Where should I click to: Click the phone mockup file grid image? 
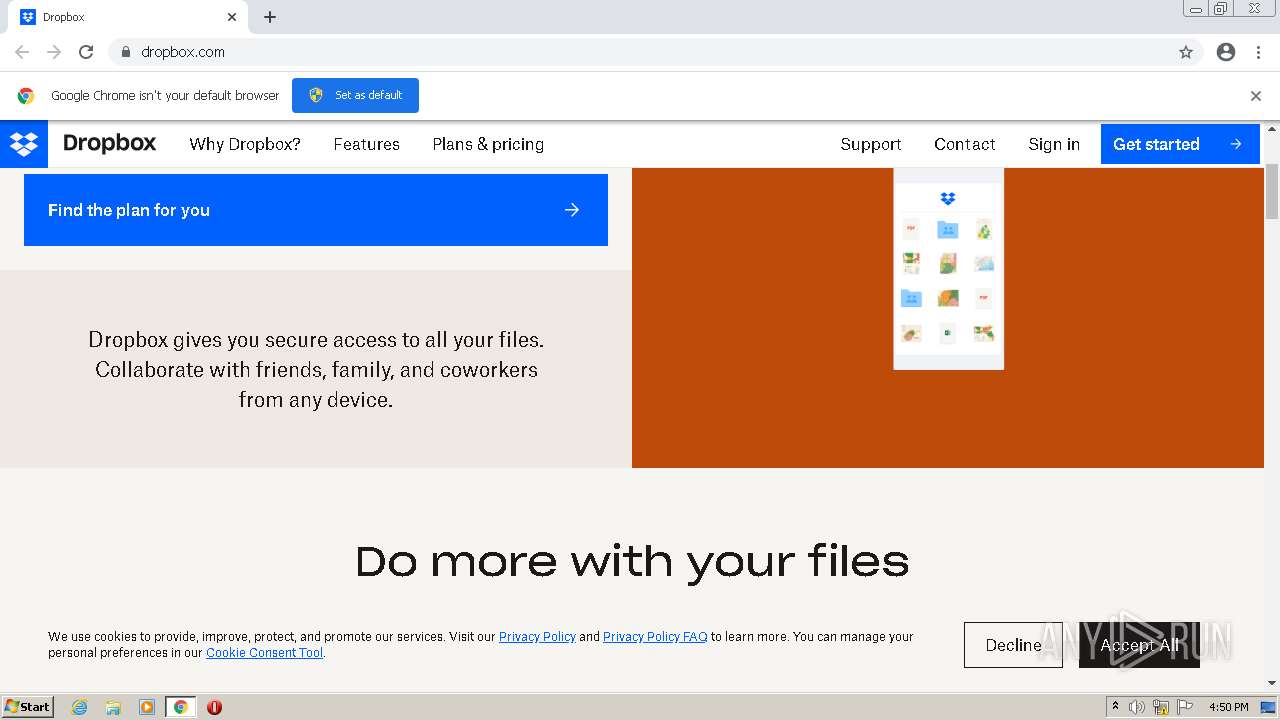(x=948, y=269)
